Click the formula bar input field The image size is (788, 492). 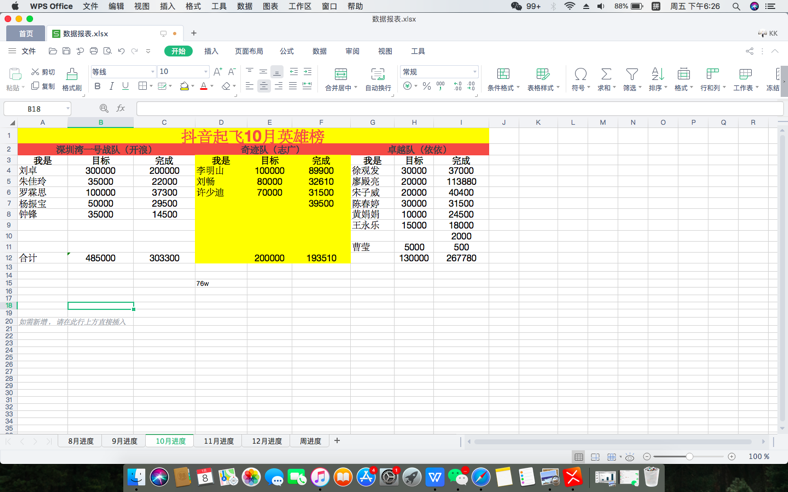(x=459, y=109)
